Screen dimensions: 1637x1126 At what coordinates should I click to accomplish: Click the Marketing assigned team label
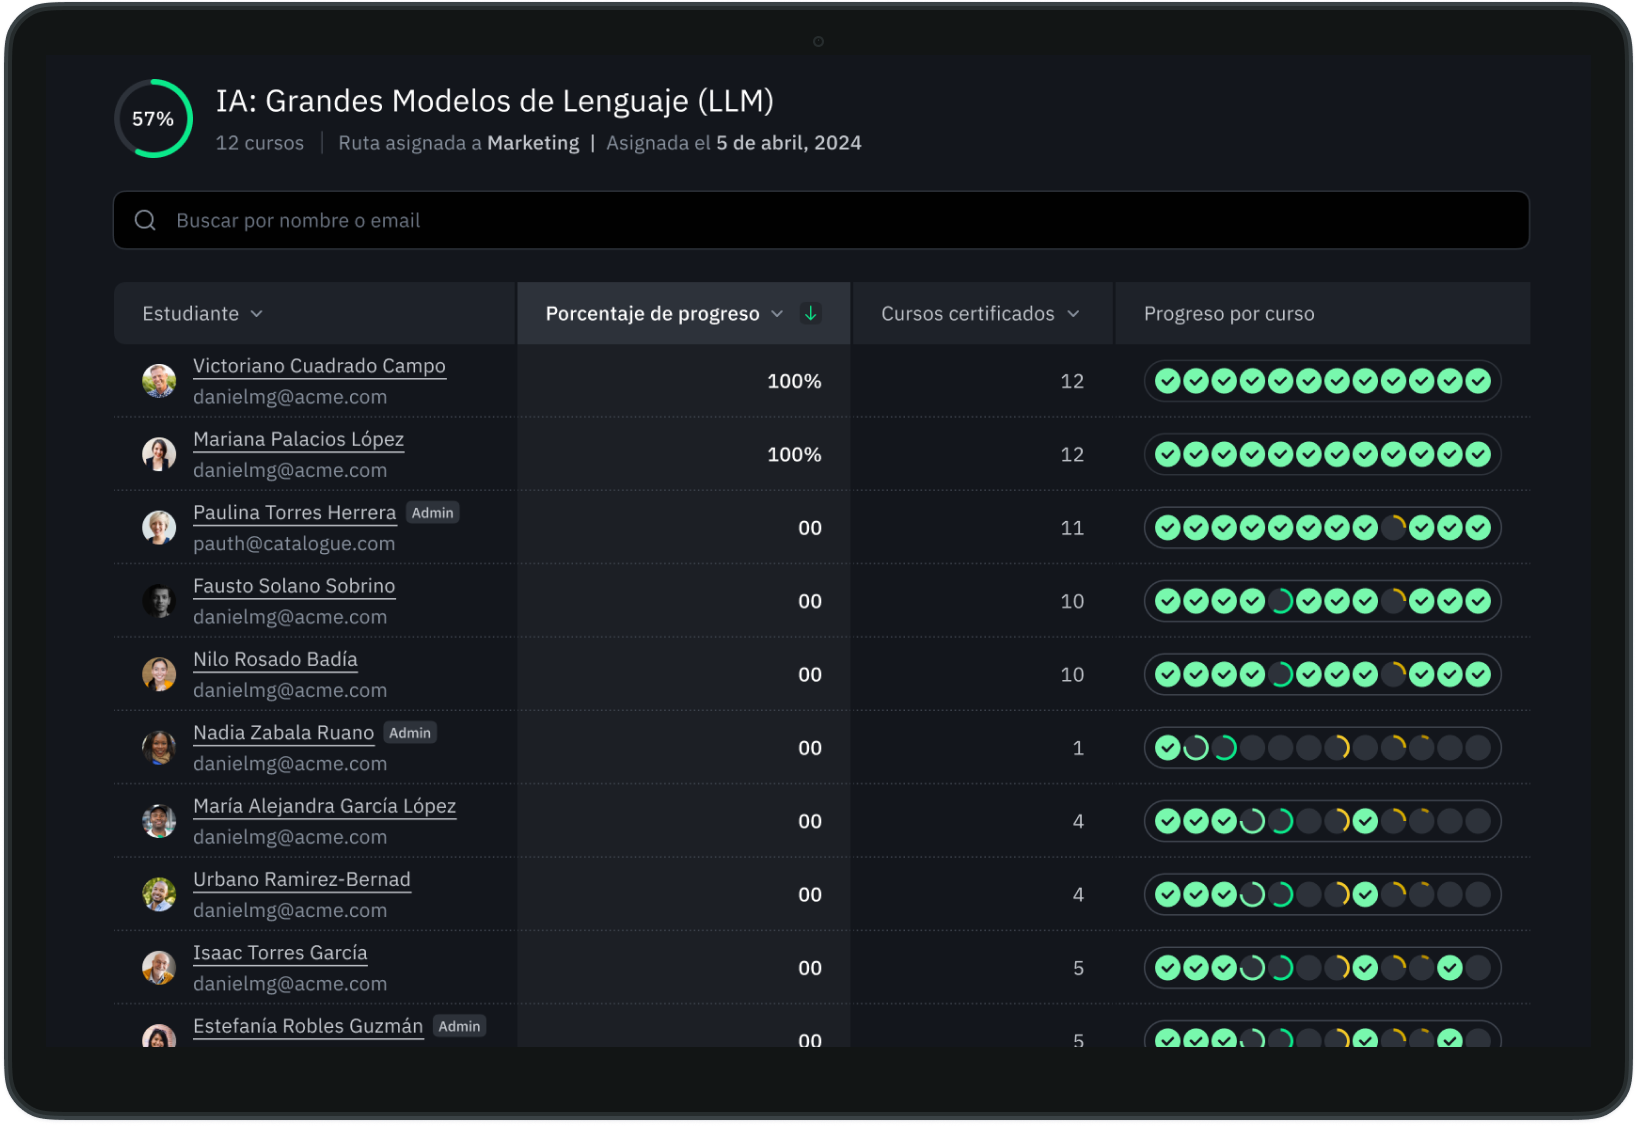[533, 143]
